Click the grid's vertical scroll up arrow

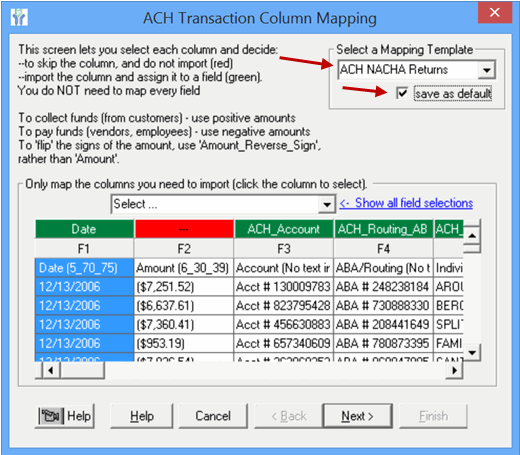click(472, 236)
